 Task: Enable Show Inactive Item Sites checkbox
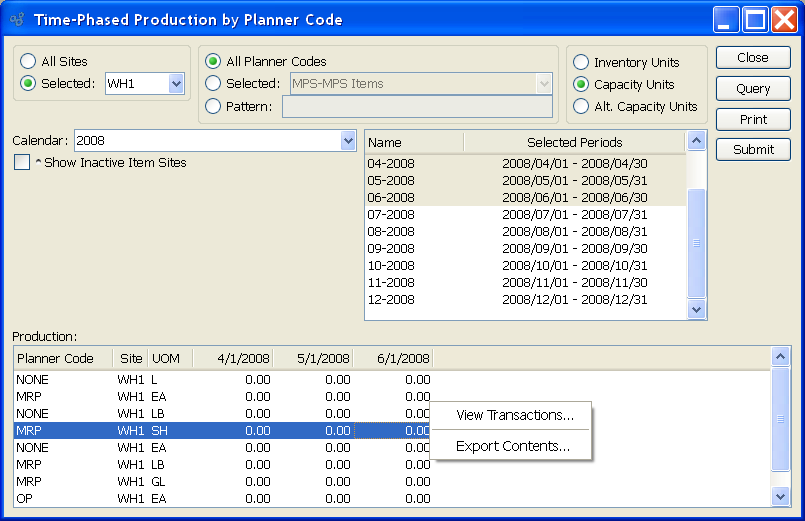click(22, 162)
